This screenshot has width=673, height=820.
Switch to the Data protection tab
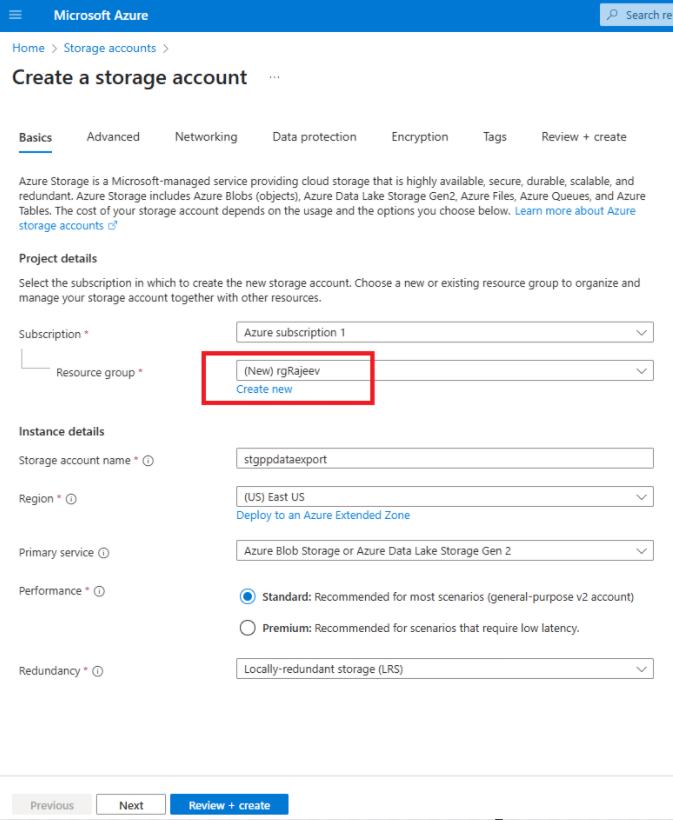click(314, 137)
